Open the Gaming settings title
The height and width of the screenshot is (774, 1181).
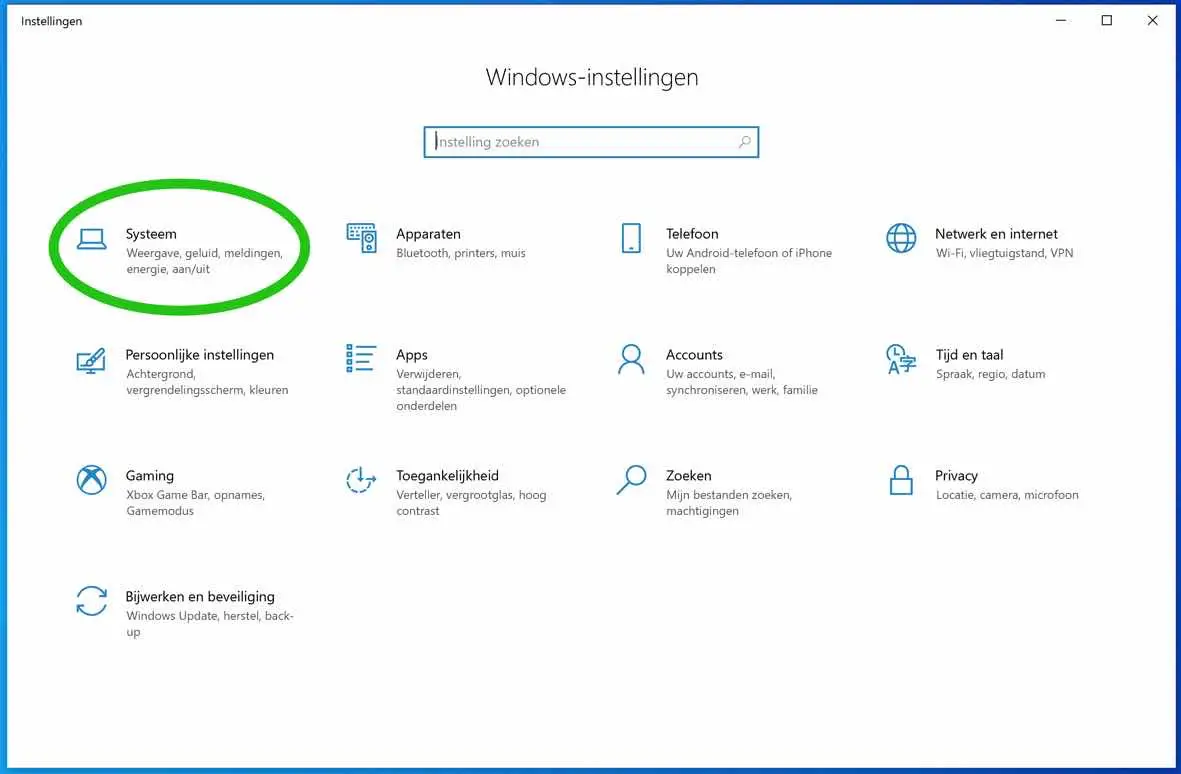149,476
